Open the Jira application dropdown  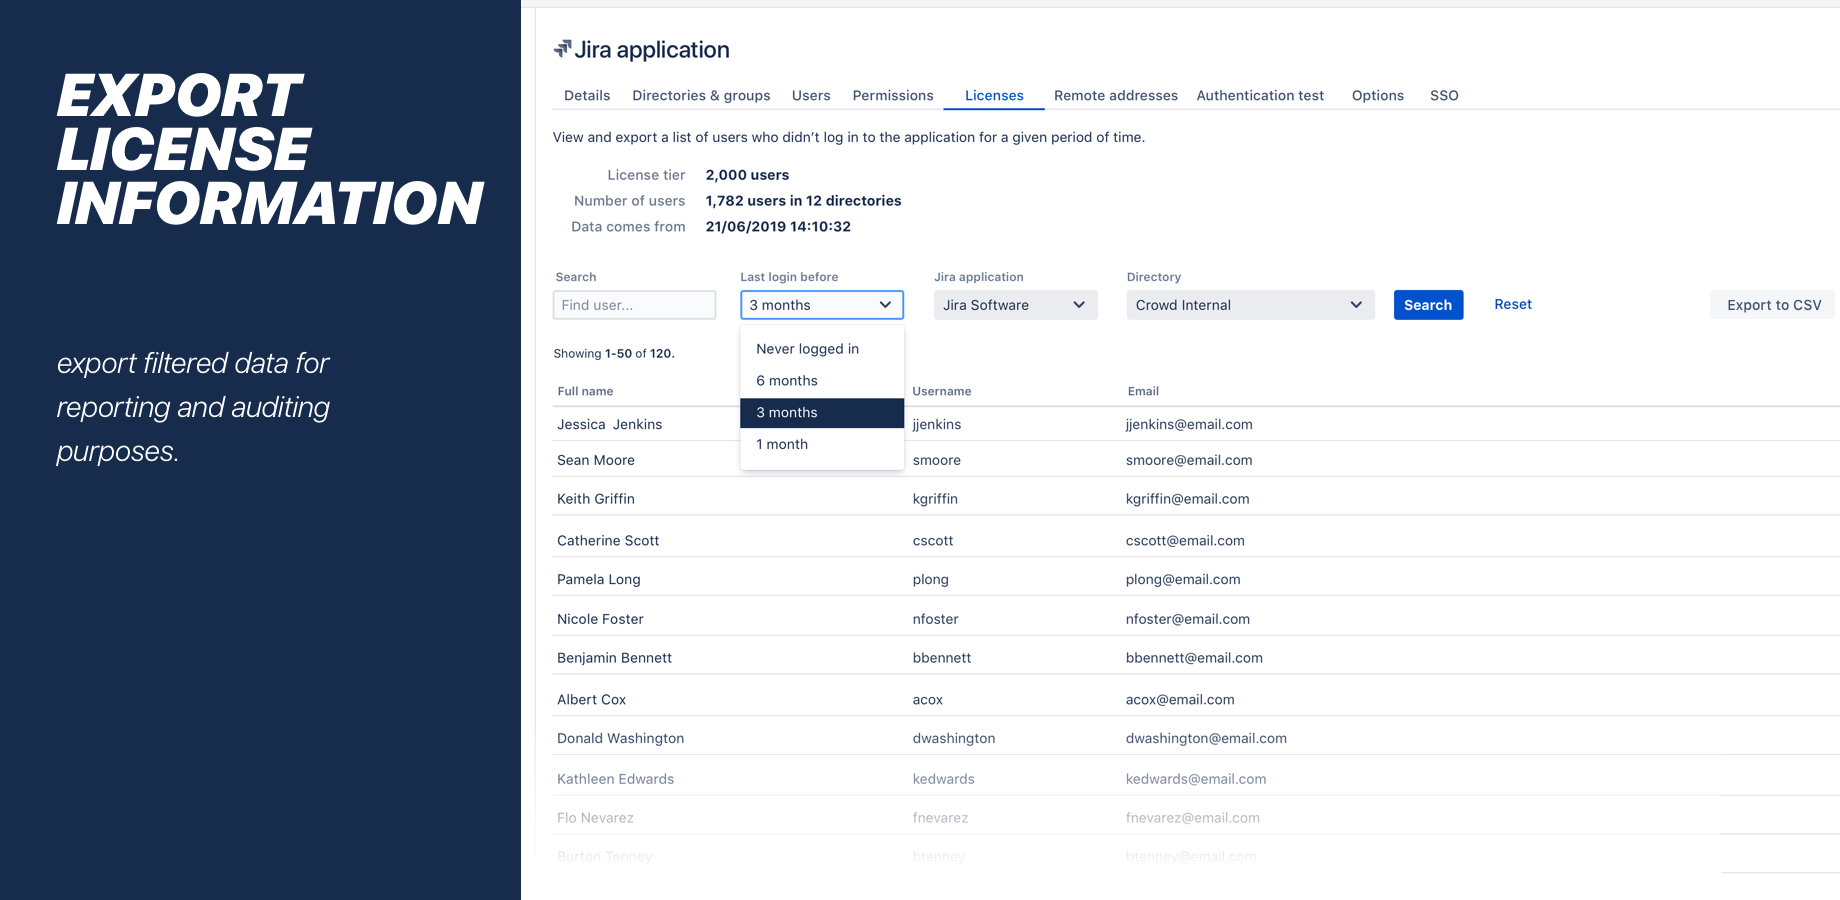coord(1015,305)
